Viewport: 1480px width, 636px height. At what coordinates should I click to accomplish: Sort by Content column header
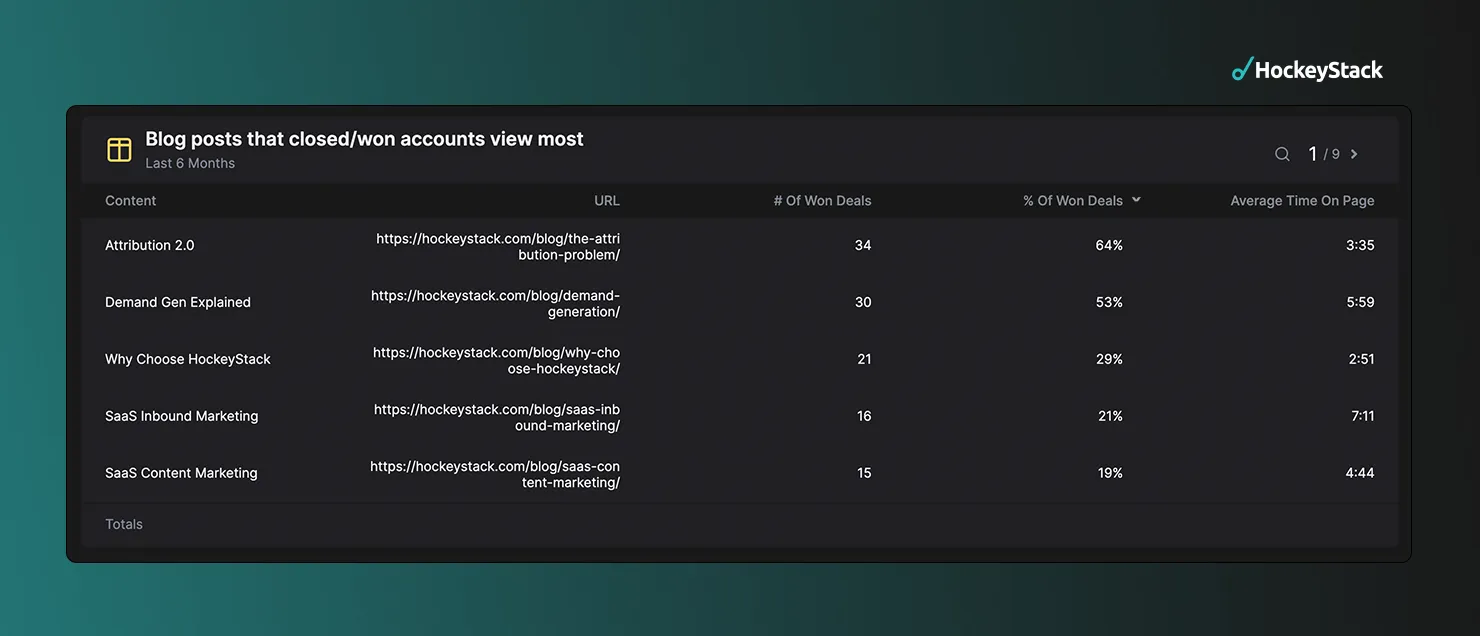[131, 201]
